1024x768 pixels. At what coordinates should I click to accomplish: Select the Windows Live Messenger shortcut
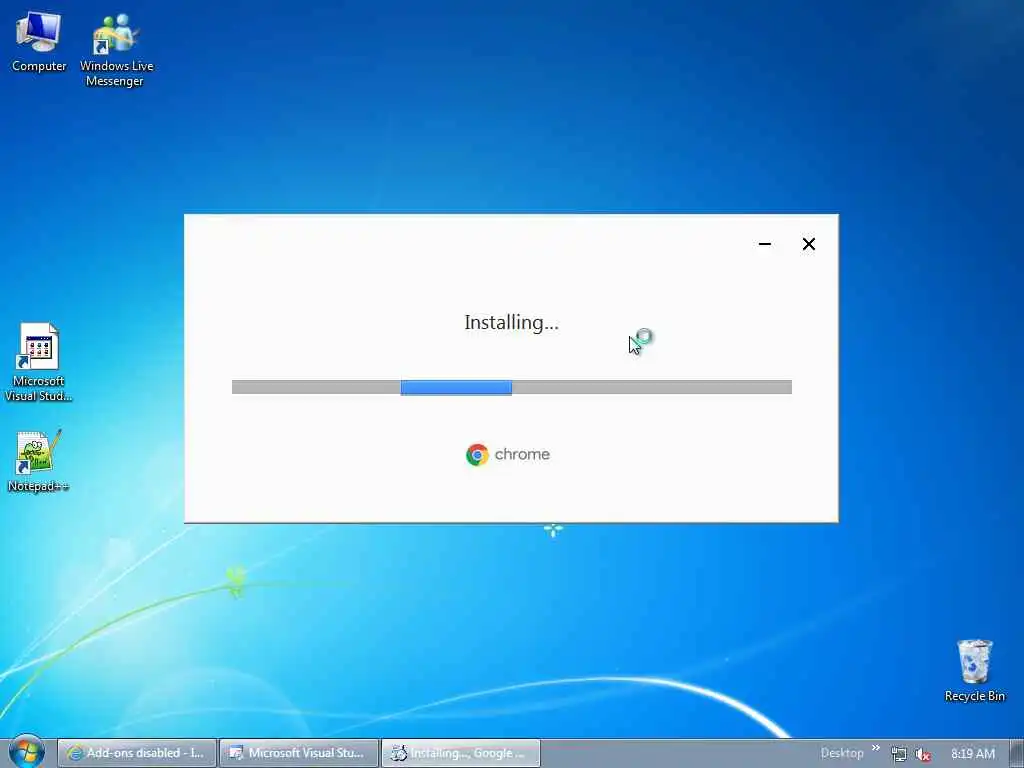tap(116, 50)
